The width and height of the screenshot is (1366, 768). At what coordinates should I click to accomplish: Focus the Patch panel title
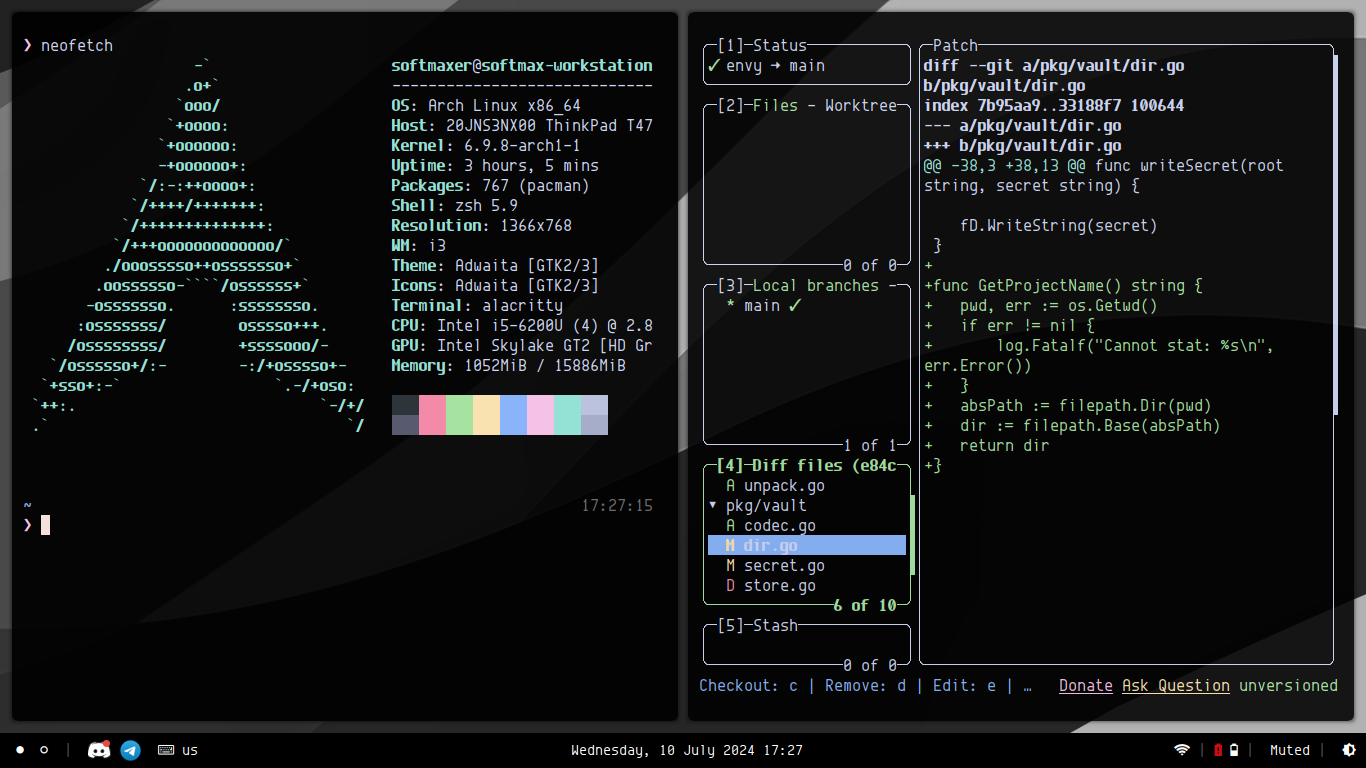pyautogui.click(x=955, y=46)
